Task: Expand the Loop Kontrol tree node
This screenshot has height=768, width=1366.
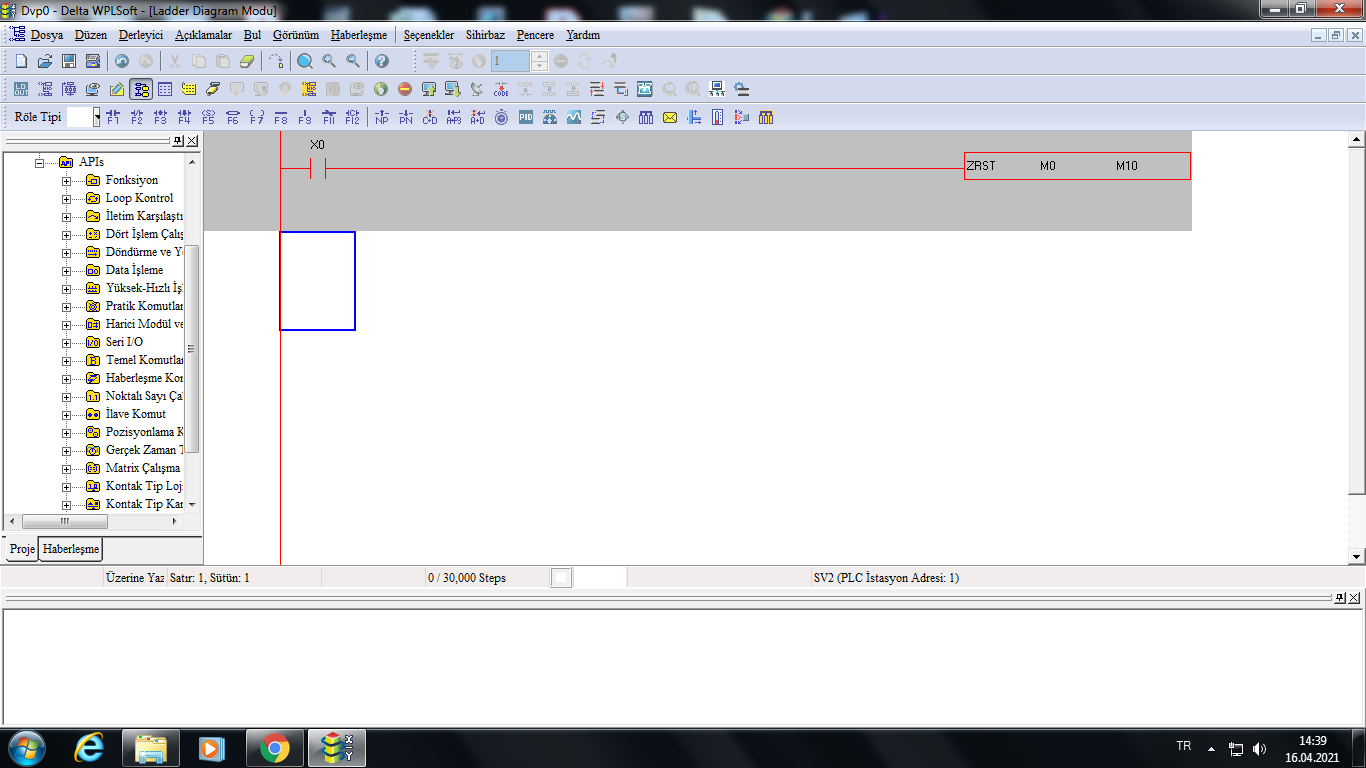Action: 67,198
